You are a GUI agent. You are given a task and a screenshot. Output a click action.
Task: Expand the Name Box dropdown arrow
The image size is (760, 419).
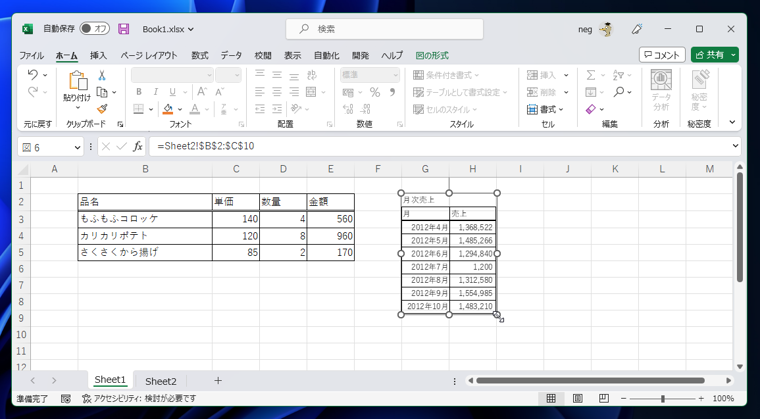(78, 147)
